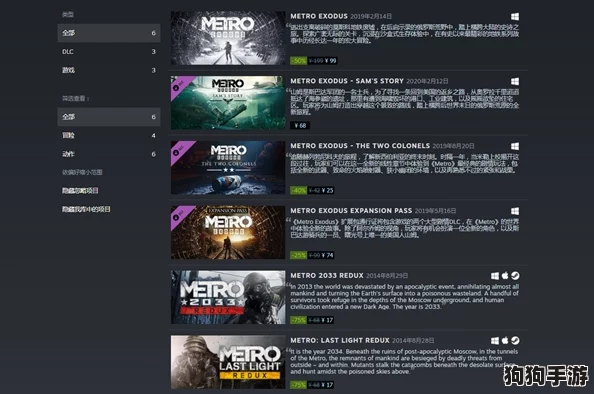Open Metro Exodus Expansion Pass title
594x394 pixels.
[351, 211]
